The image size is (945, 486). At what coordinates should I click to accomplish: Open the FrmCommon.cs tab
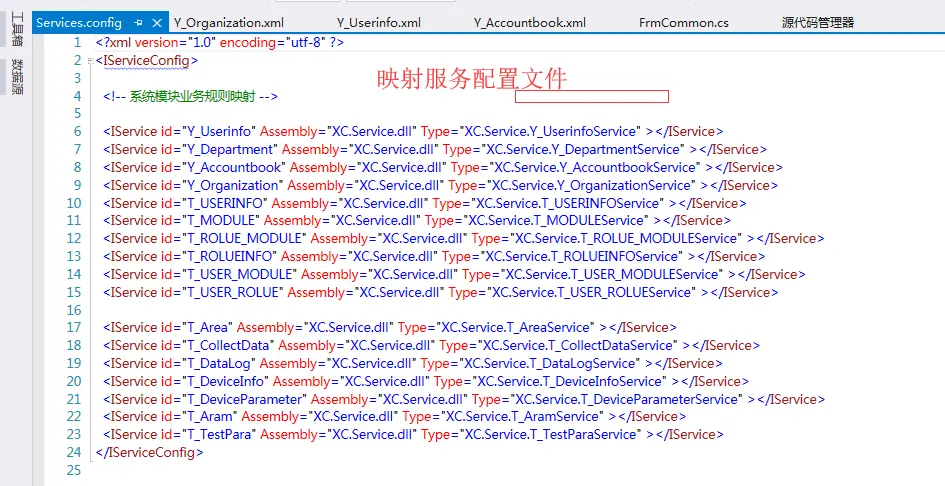(x=683, y=23)
